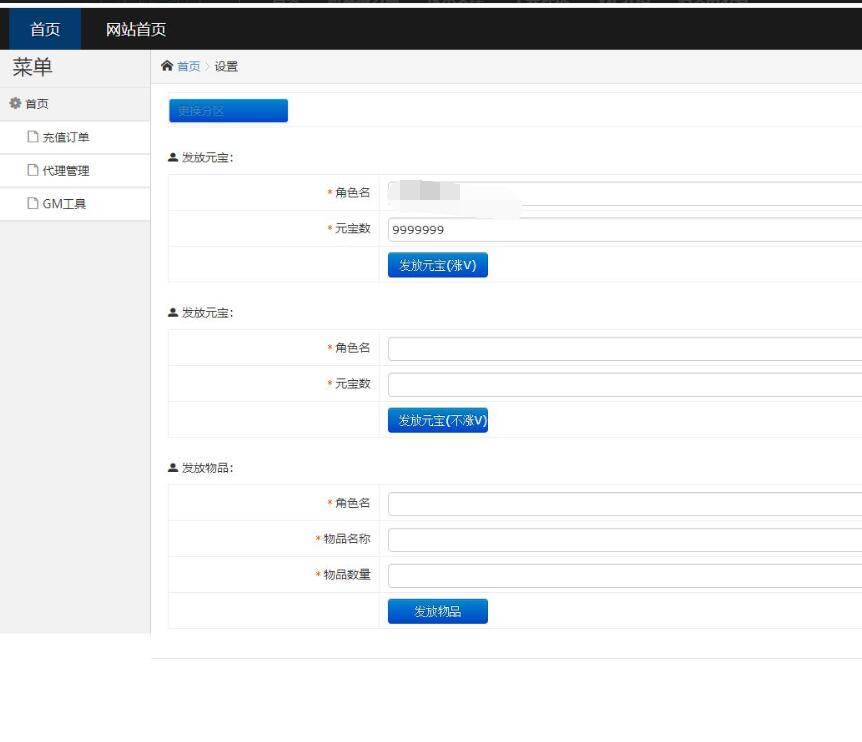The image size is (862, 742).
Task: Click the file icon next to 代理管理
Action: (x=33, y=171)
